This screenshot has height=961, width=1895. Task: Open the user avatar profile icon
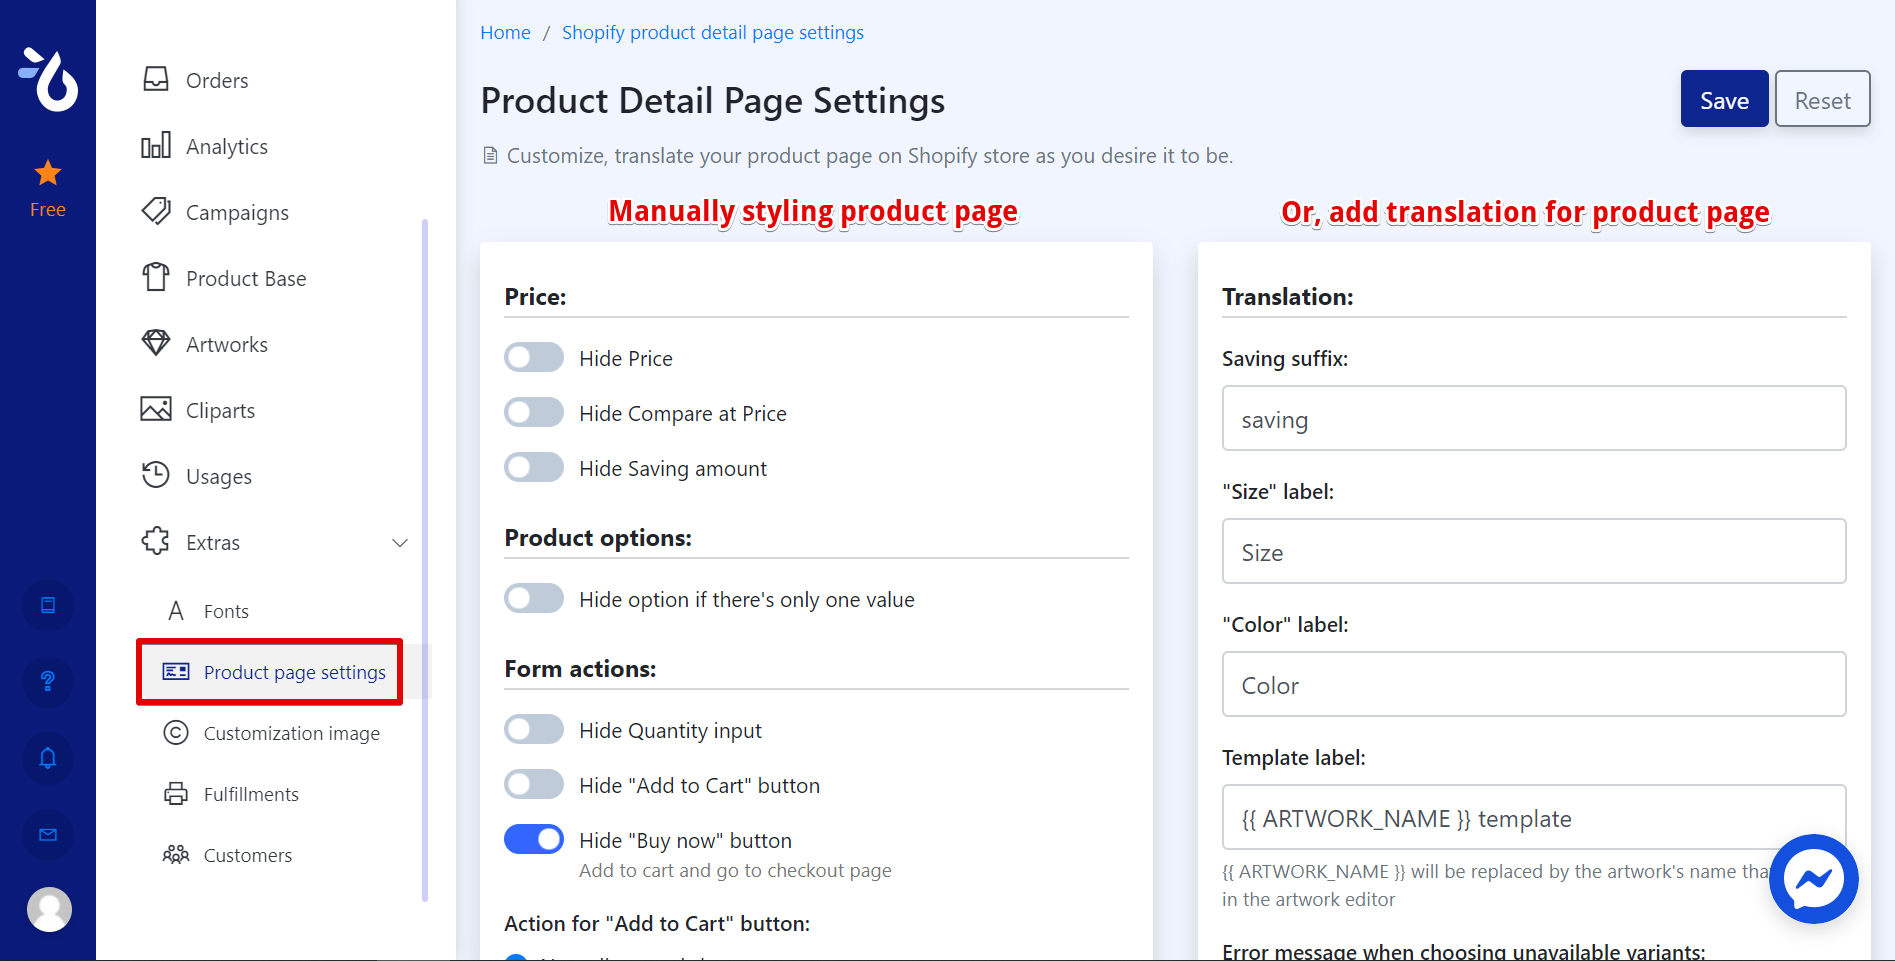click(x=49, y=909)
